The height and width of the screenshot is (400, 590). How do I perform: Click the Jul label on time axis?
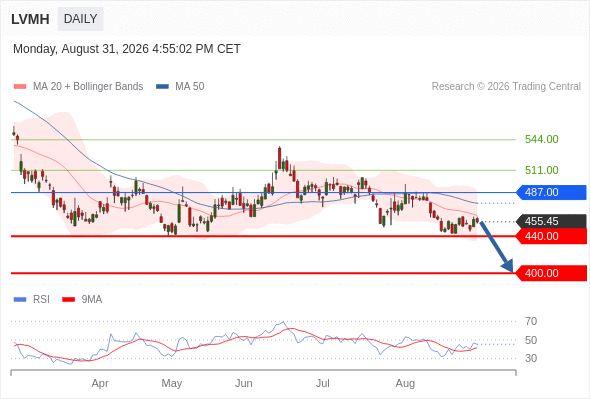(x=322, y=383)
